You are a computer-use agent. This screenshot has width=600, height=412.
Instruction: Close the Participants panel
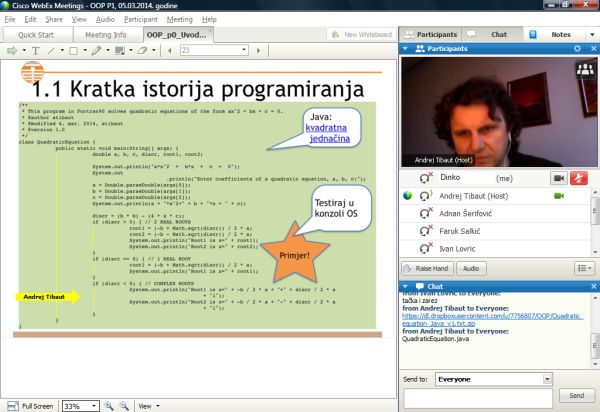coord(593,49)
